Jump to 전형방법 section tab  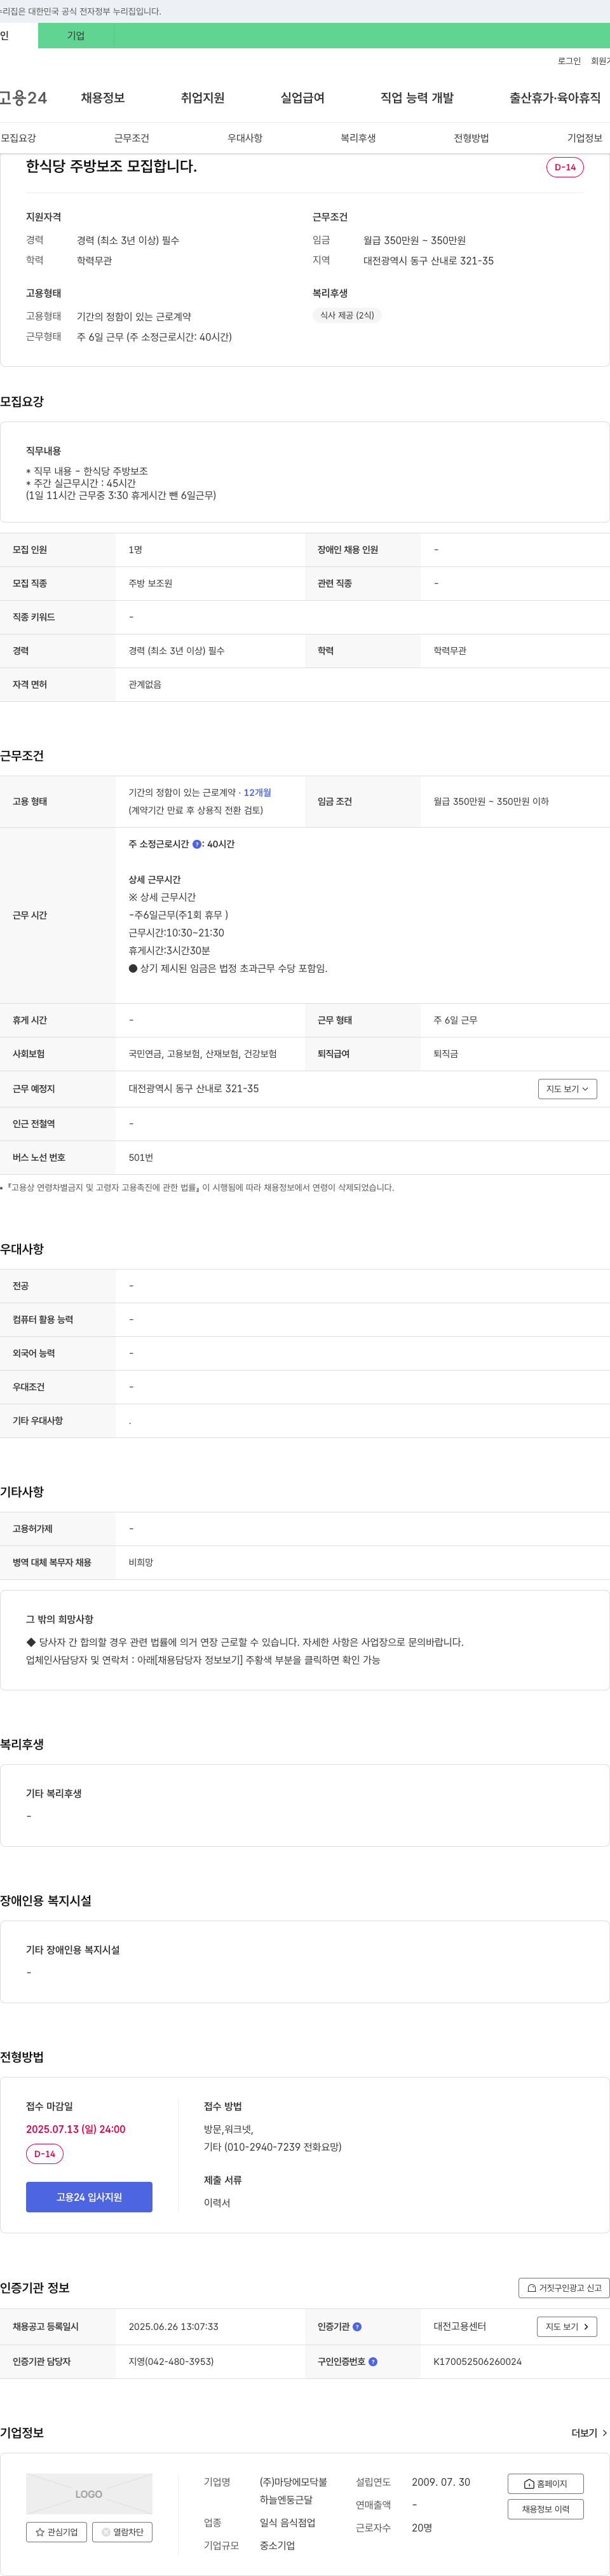471,138
